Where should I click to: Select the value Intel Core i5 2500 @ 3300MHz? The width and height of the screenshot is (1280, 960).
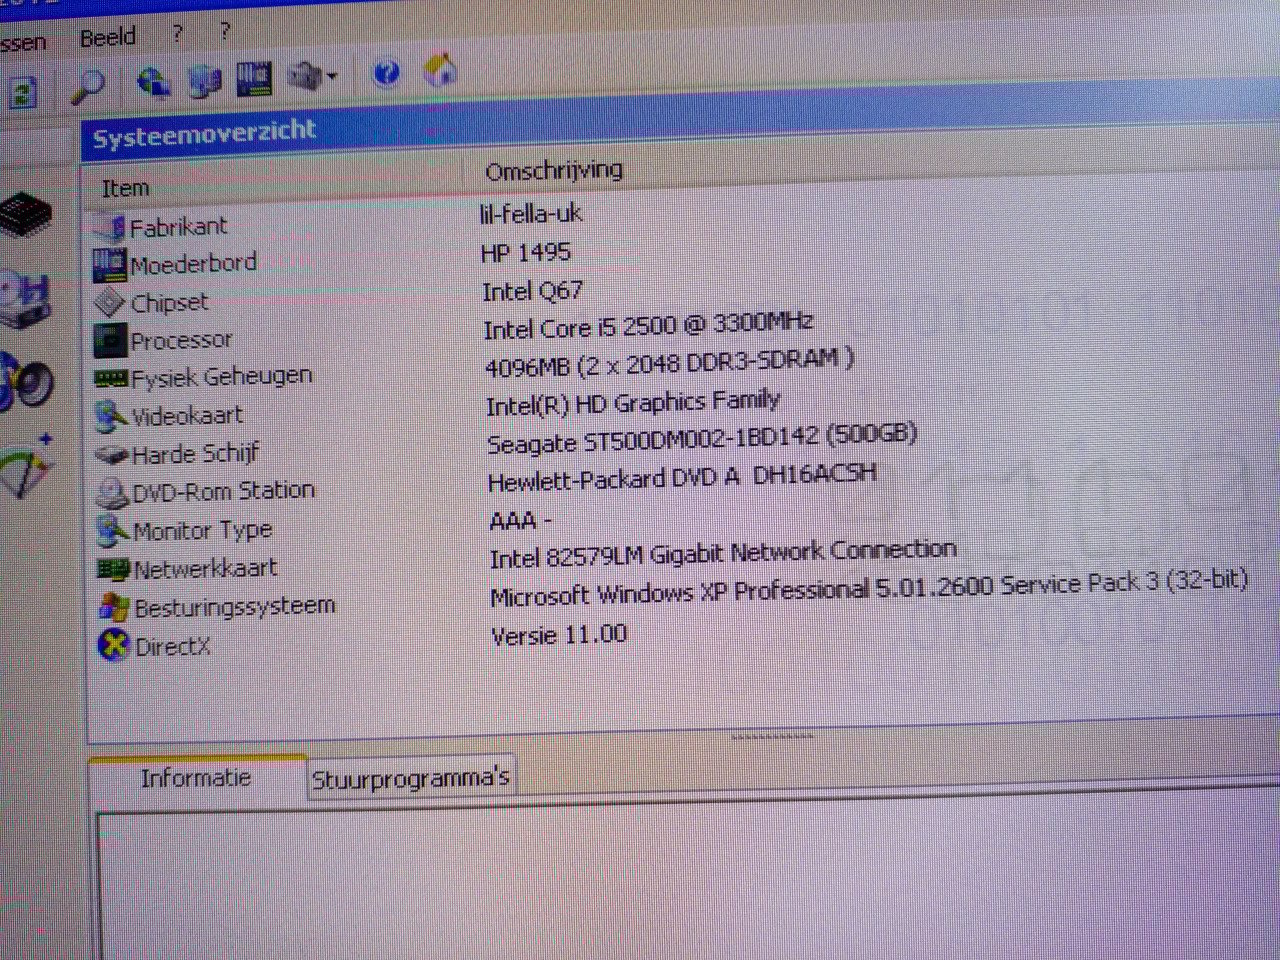(x=648, y=326)
